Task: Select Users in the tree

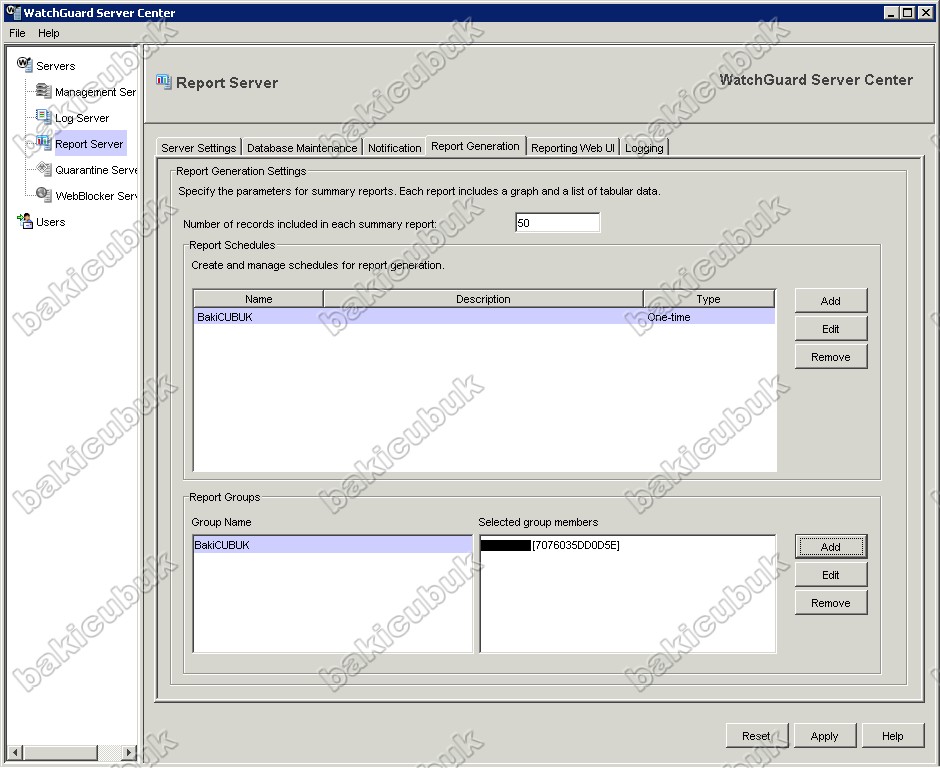Action: 50,222
